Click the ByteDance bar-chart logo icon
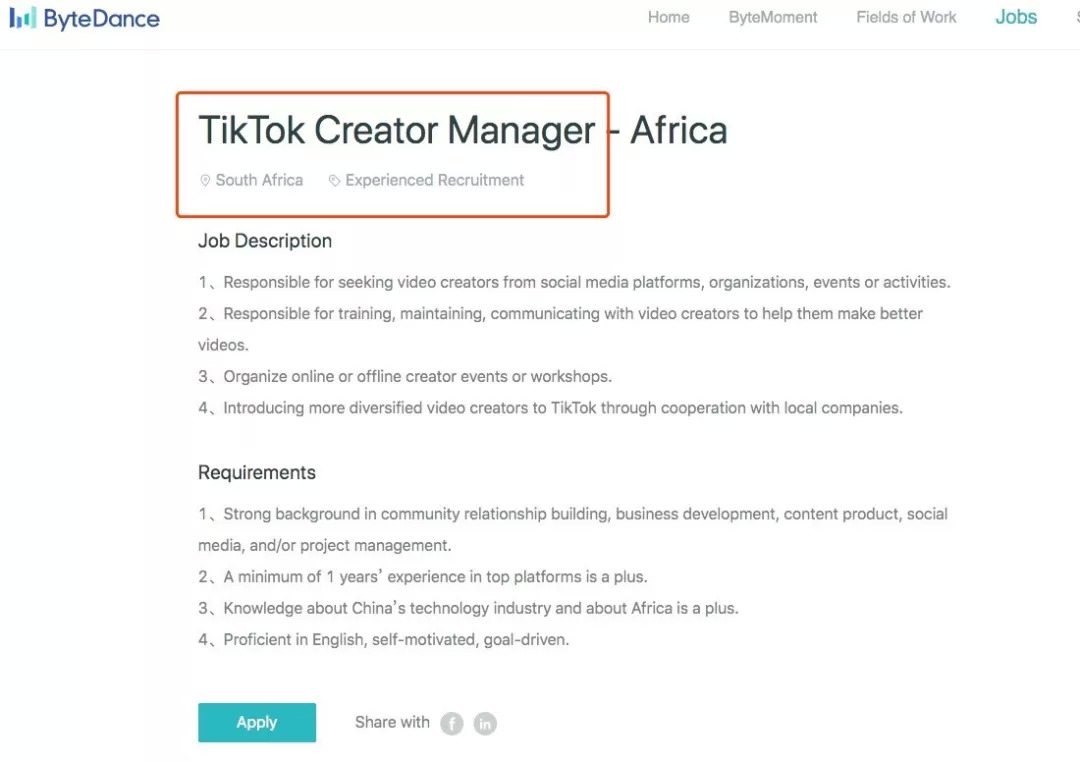This screenshot has width=1080, height=761. point(22,17)
